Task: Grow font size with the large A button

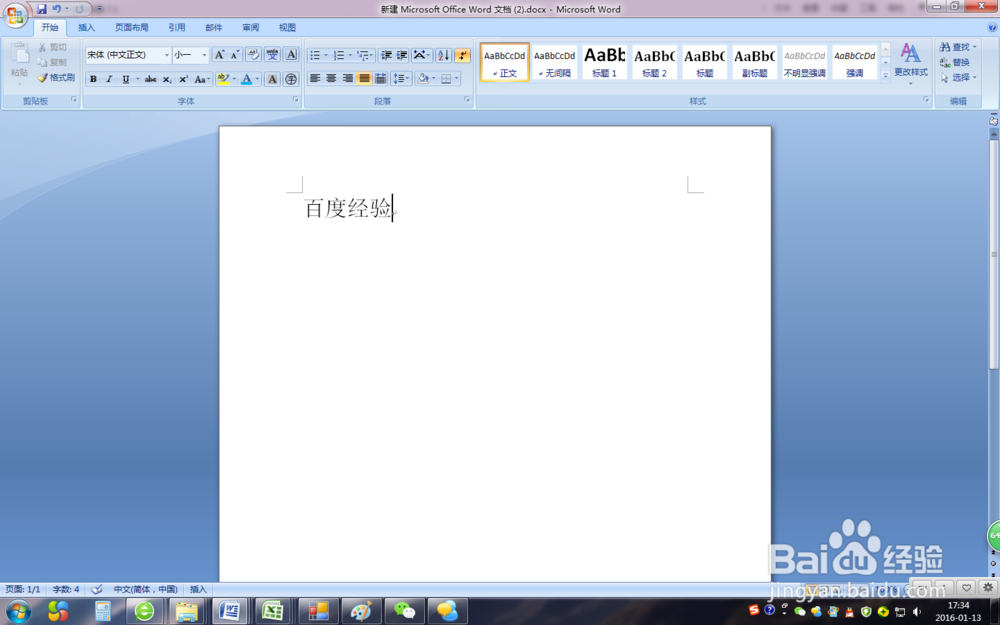Action: 219,55
